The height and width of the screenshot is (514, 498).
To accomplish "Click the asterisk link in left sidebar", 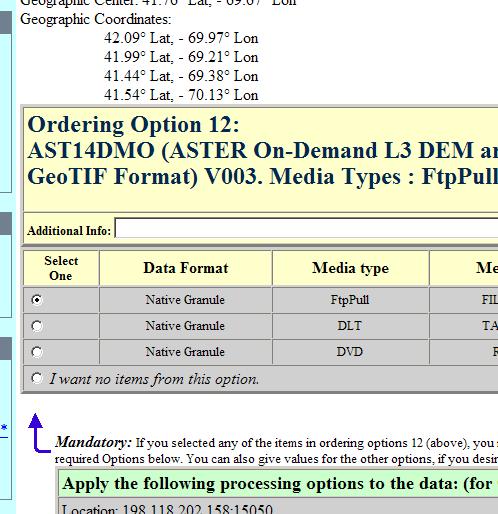I will pyautogui.click(x=4, y=428).
